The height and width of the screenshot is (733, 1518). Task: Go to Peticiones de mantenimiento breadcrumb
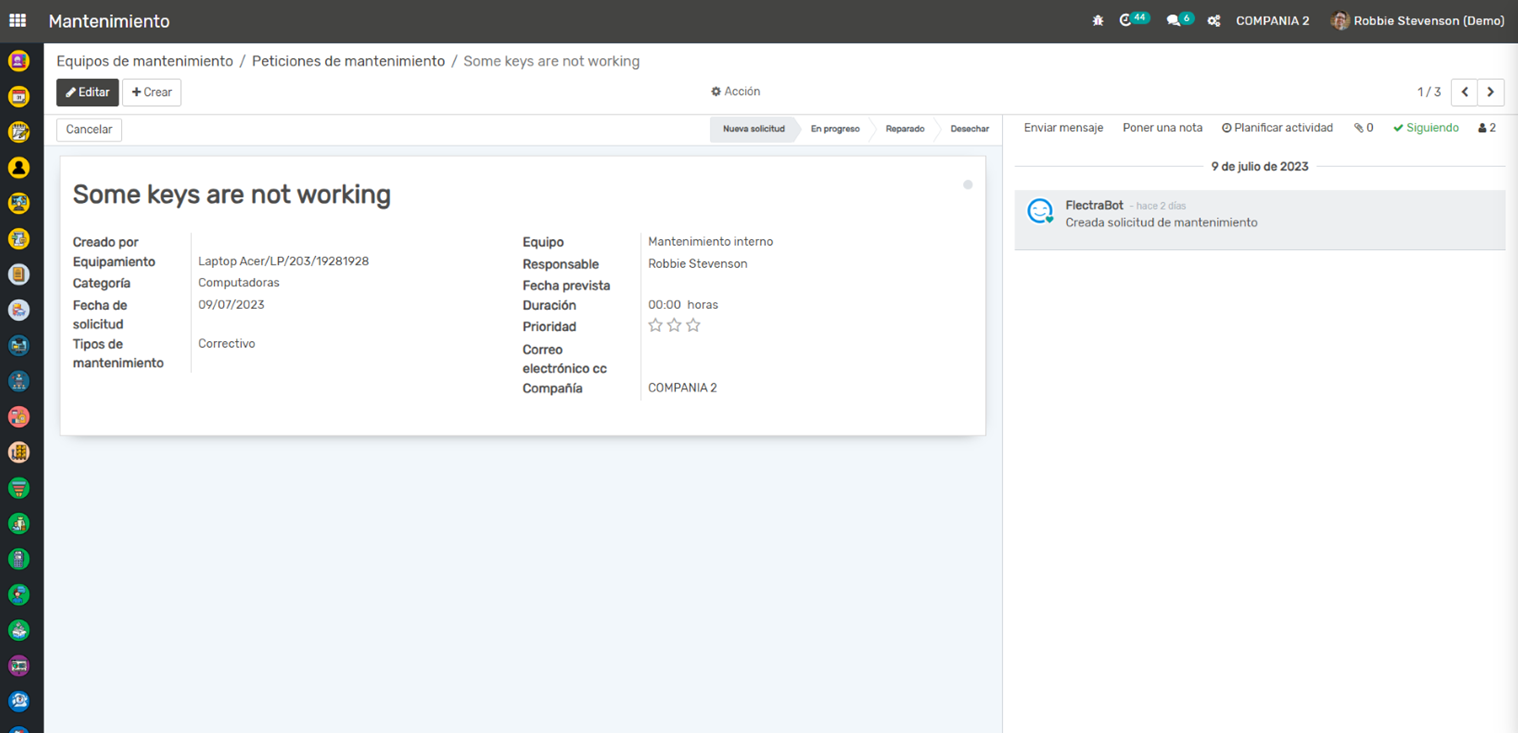pyautogui.click(x=348, y=61)
